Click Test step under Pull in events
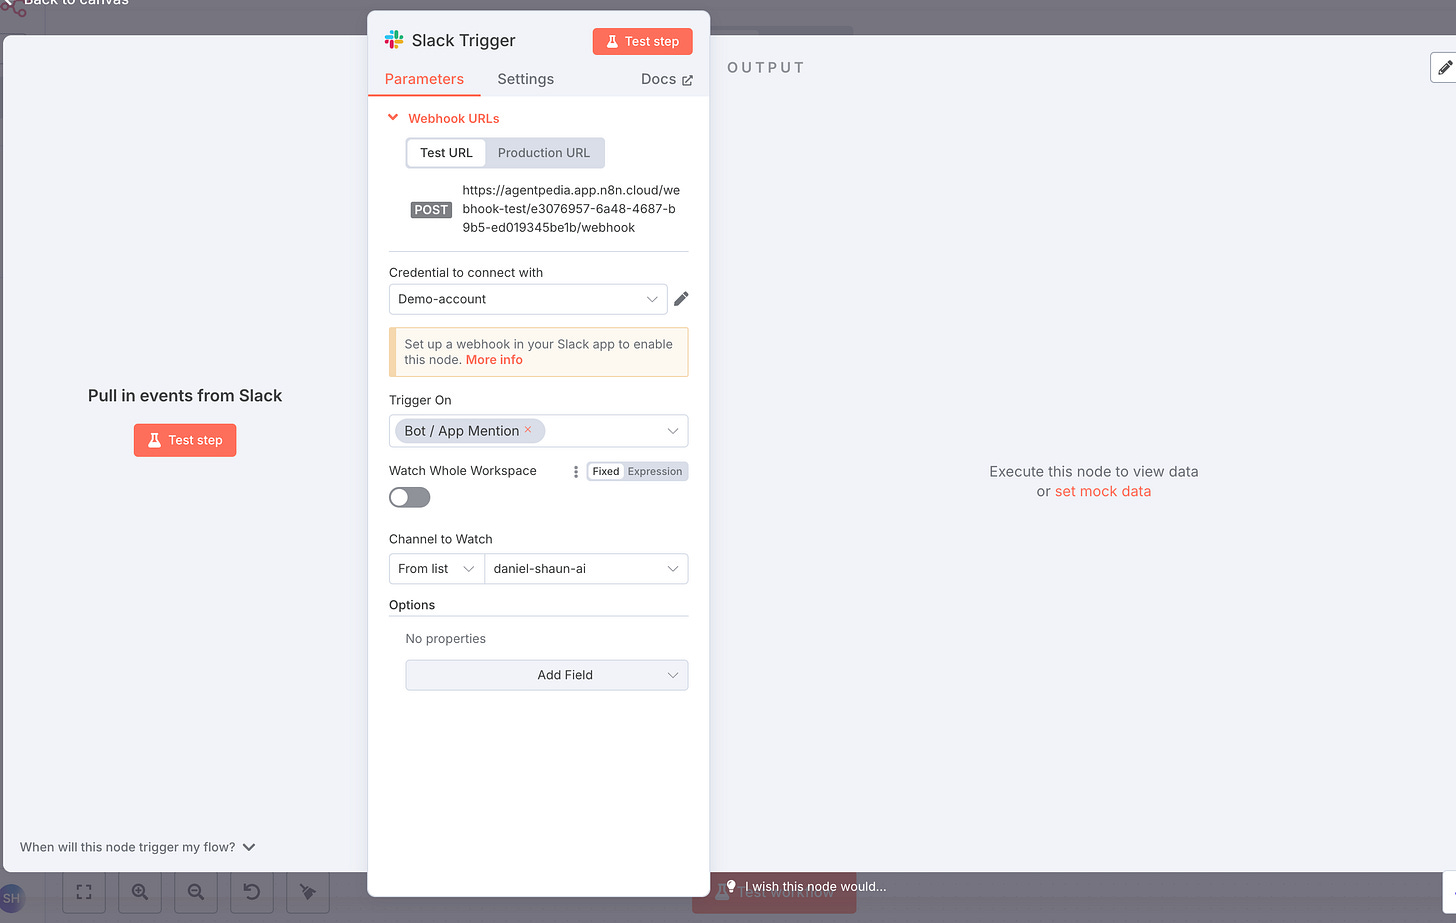 click(x=185, y=440)
